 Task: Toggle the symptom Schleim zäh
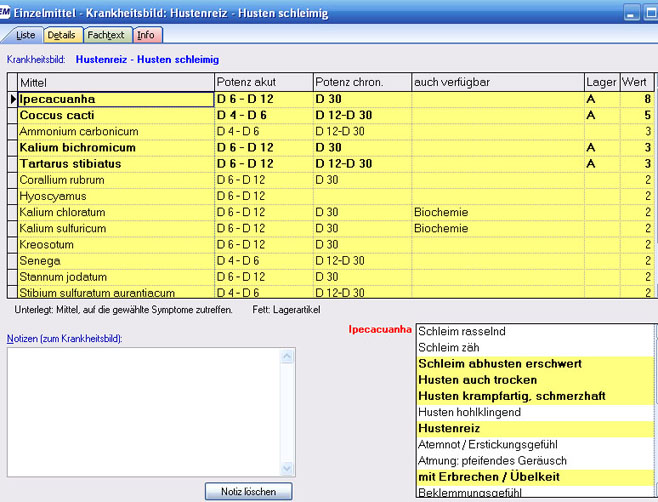tap(532, 346)
